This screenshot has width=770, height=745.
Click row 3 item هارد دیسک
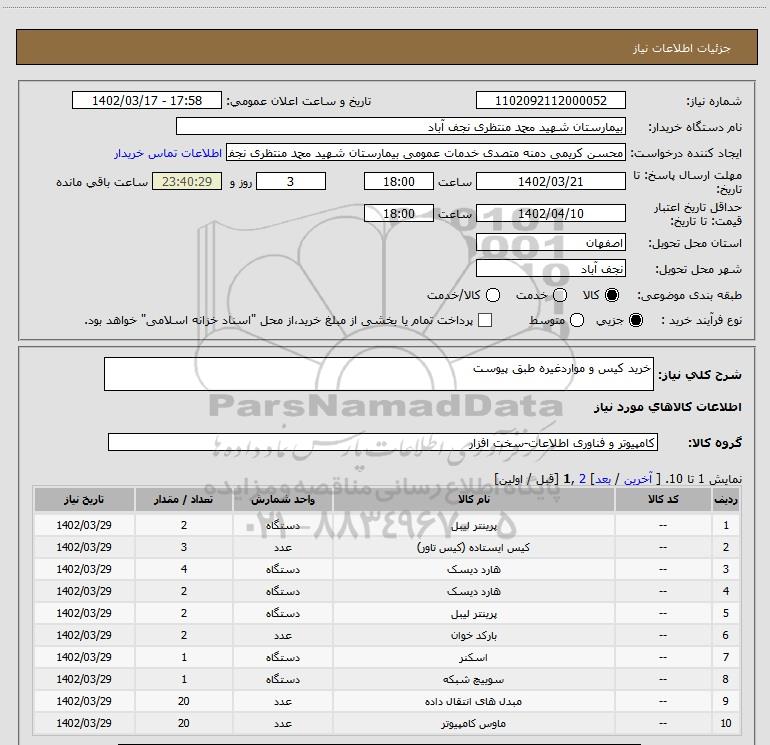474,570
